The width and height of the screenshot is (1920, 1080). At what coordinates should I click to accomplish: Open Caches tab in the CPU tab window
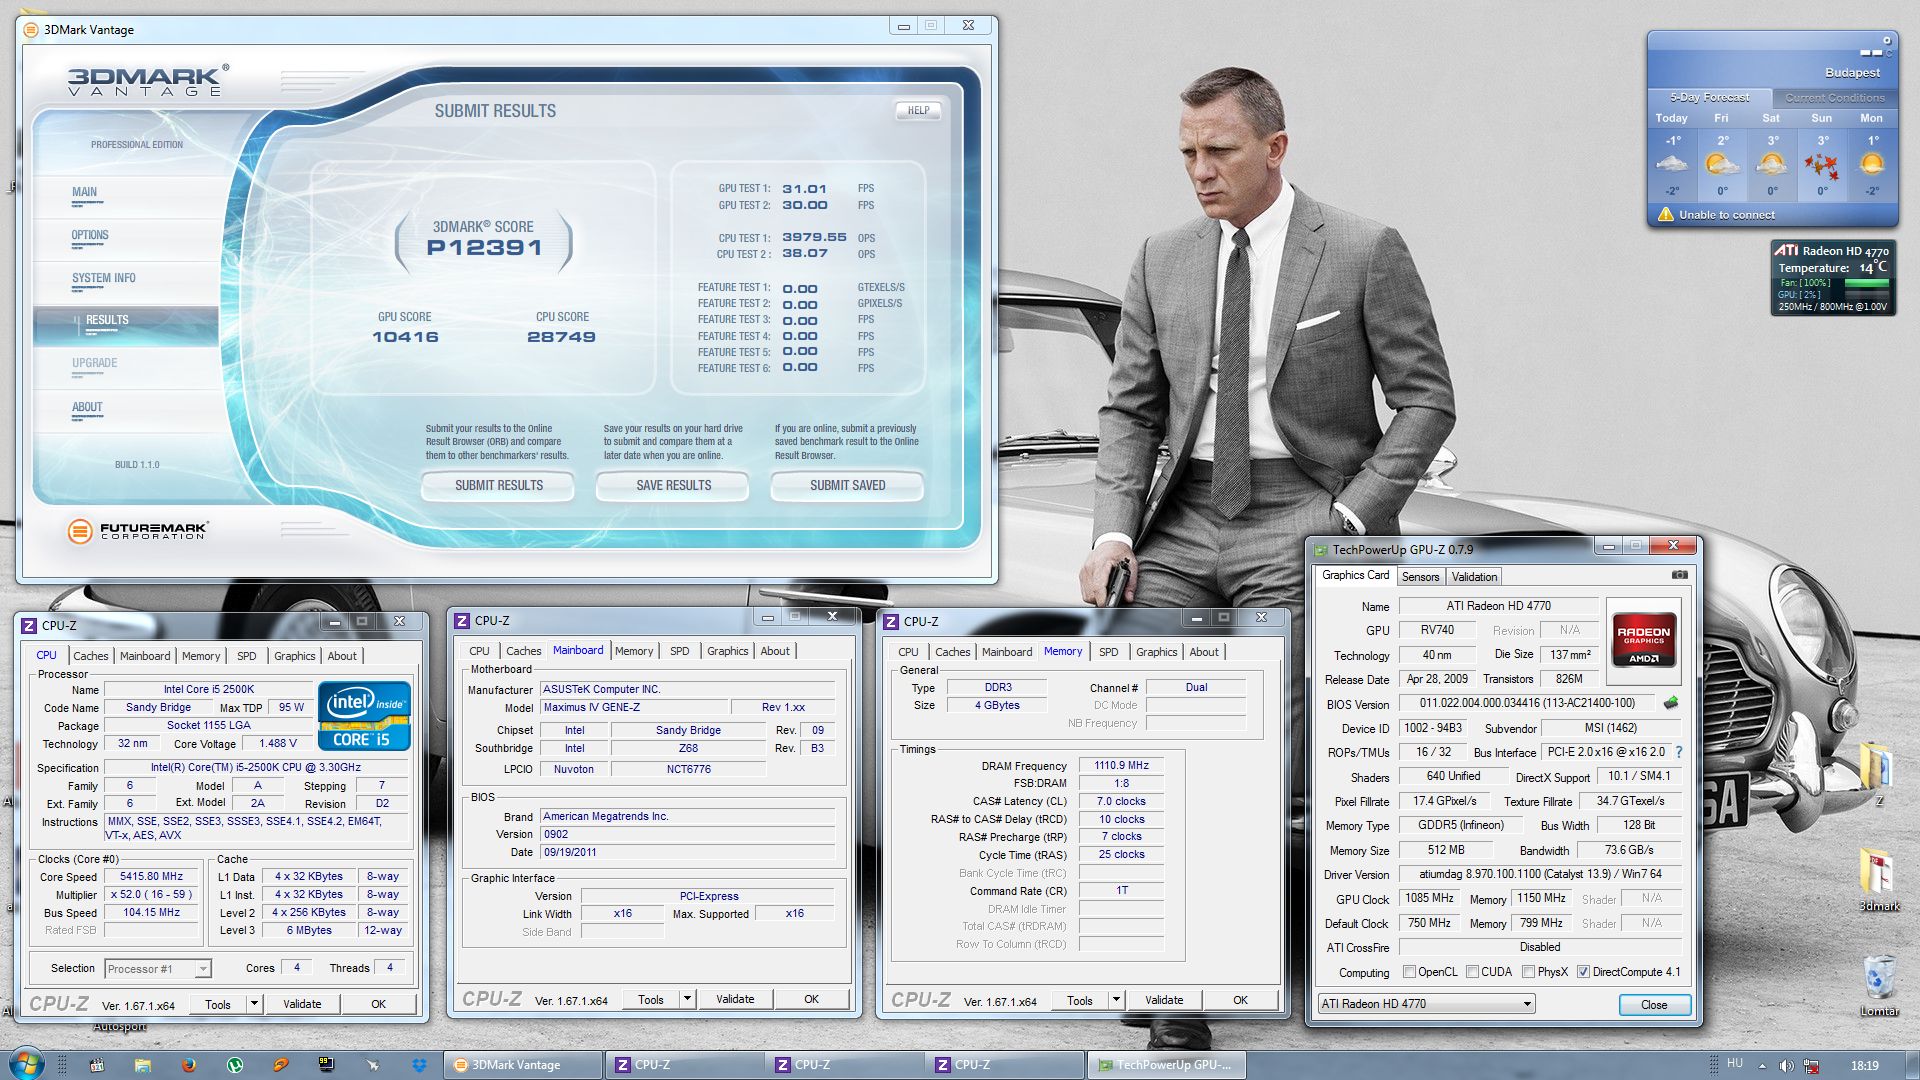coord(90,656)
